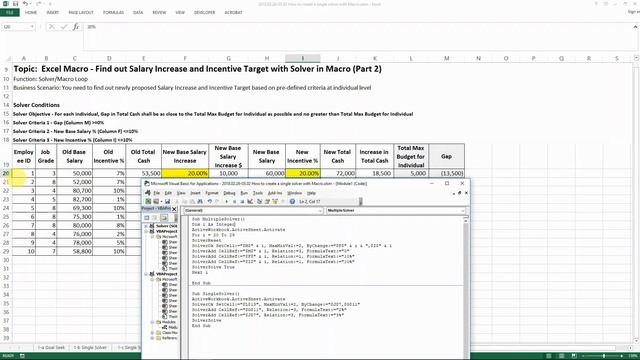This screenshot has width=640, height=360.
Task: Click the Run Sub play icon in the VBA toolbar
Action: pyautogui.click(x=227, y=201)
